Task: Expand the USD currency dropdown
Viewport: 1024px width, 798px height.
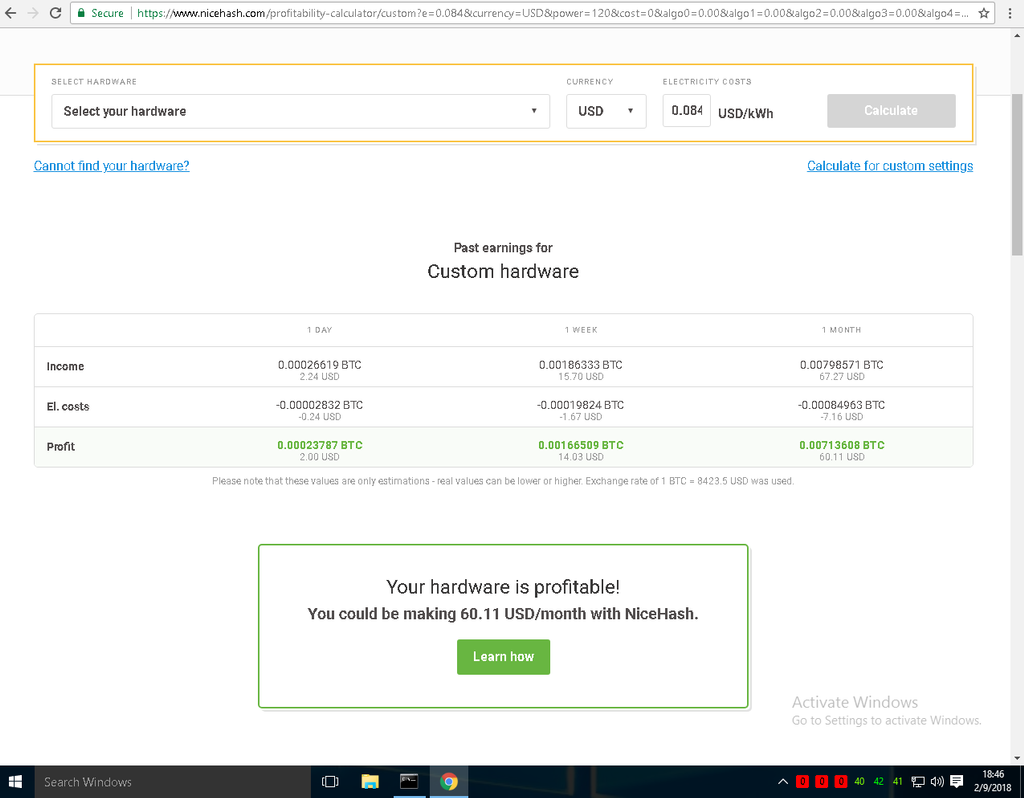Action: [606, 111]
